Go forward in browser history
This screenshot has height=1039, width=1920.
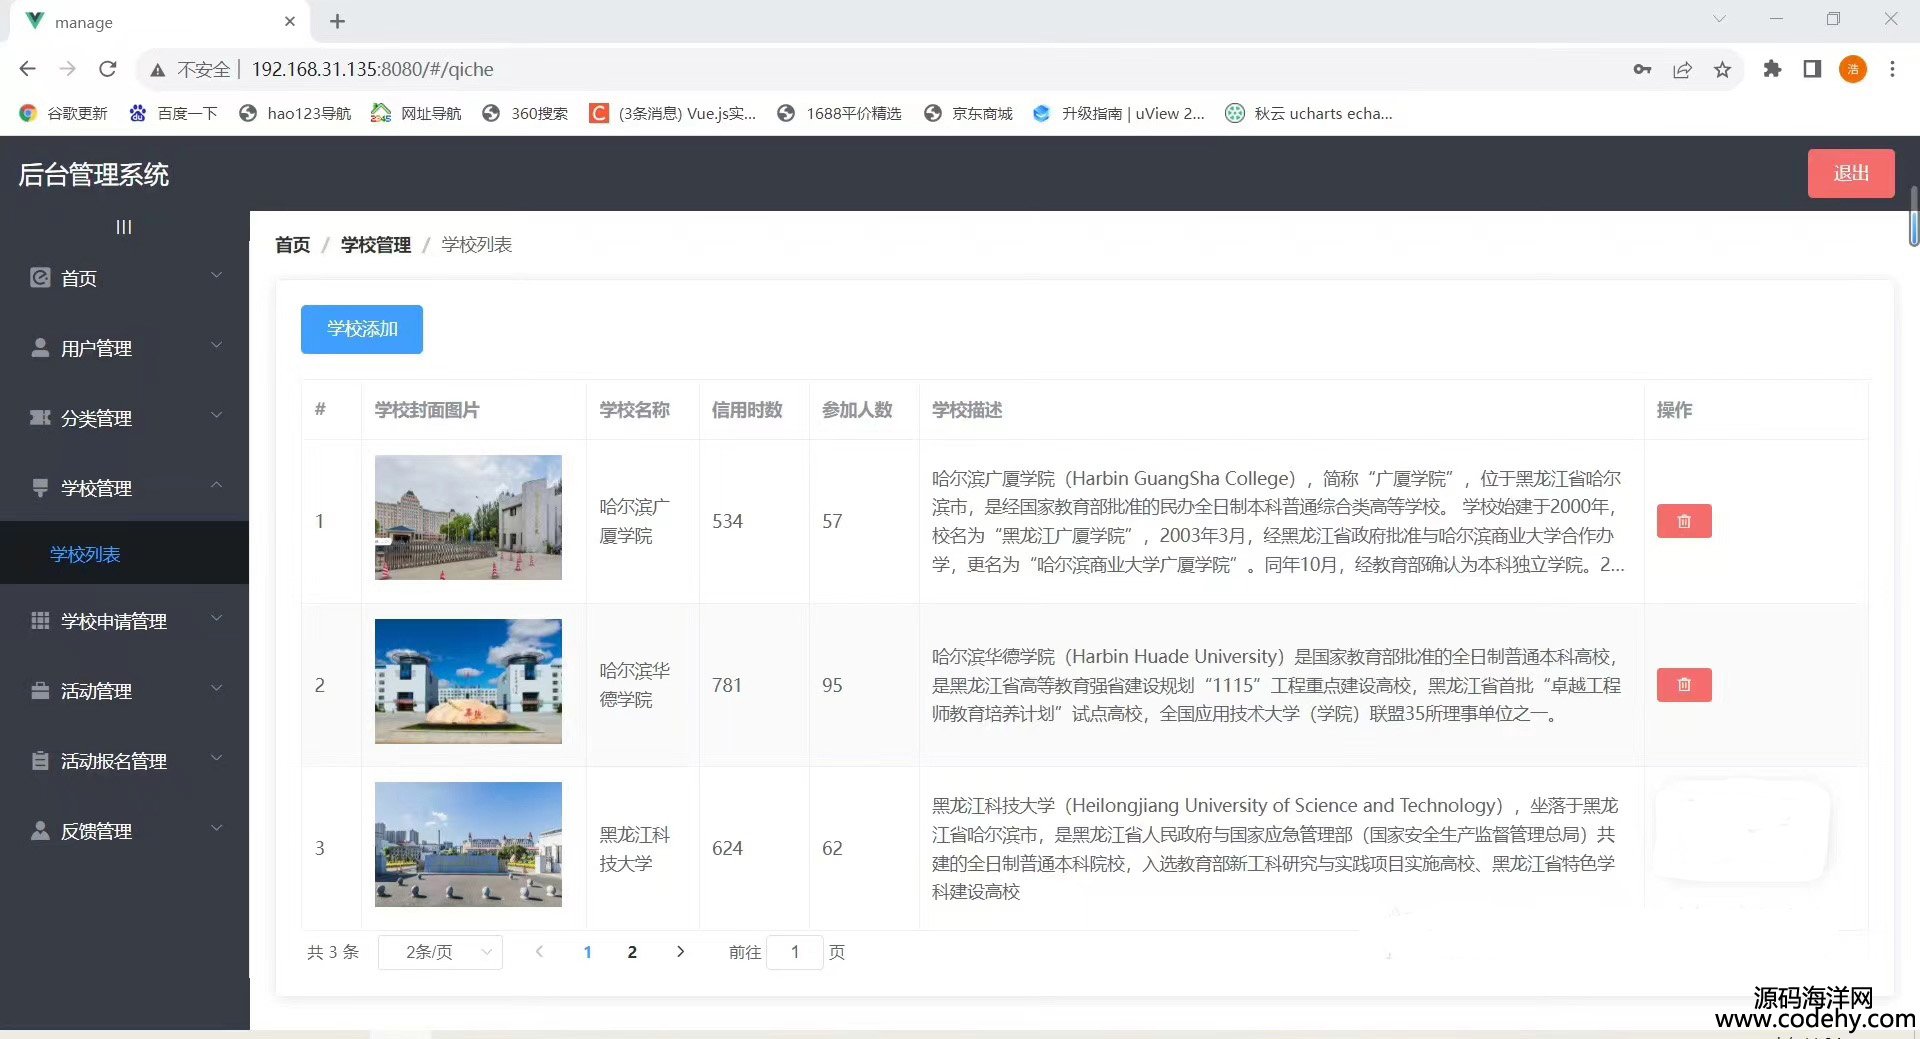(67, 69)
